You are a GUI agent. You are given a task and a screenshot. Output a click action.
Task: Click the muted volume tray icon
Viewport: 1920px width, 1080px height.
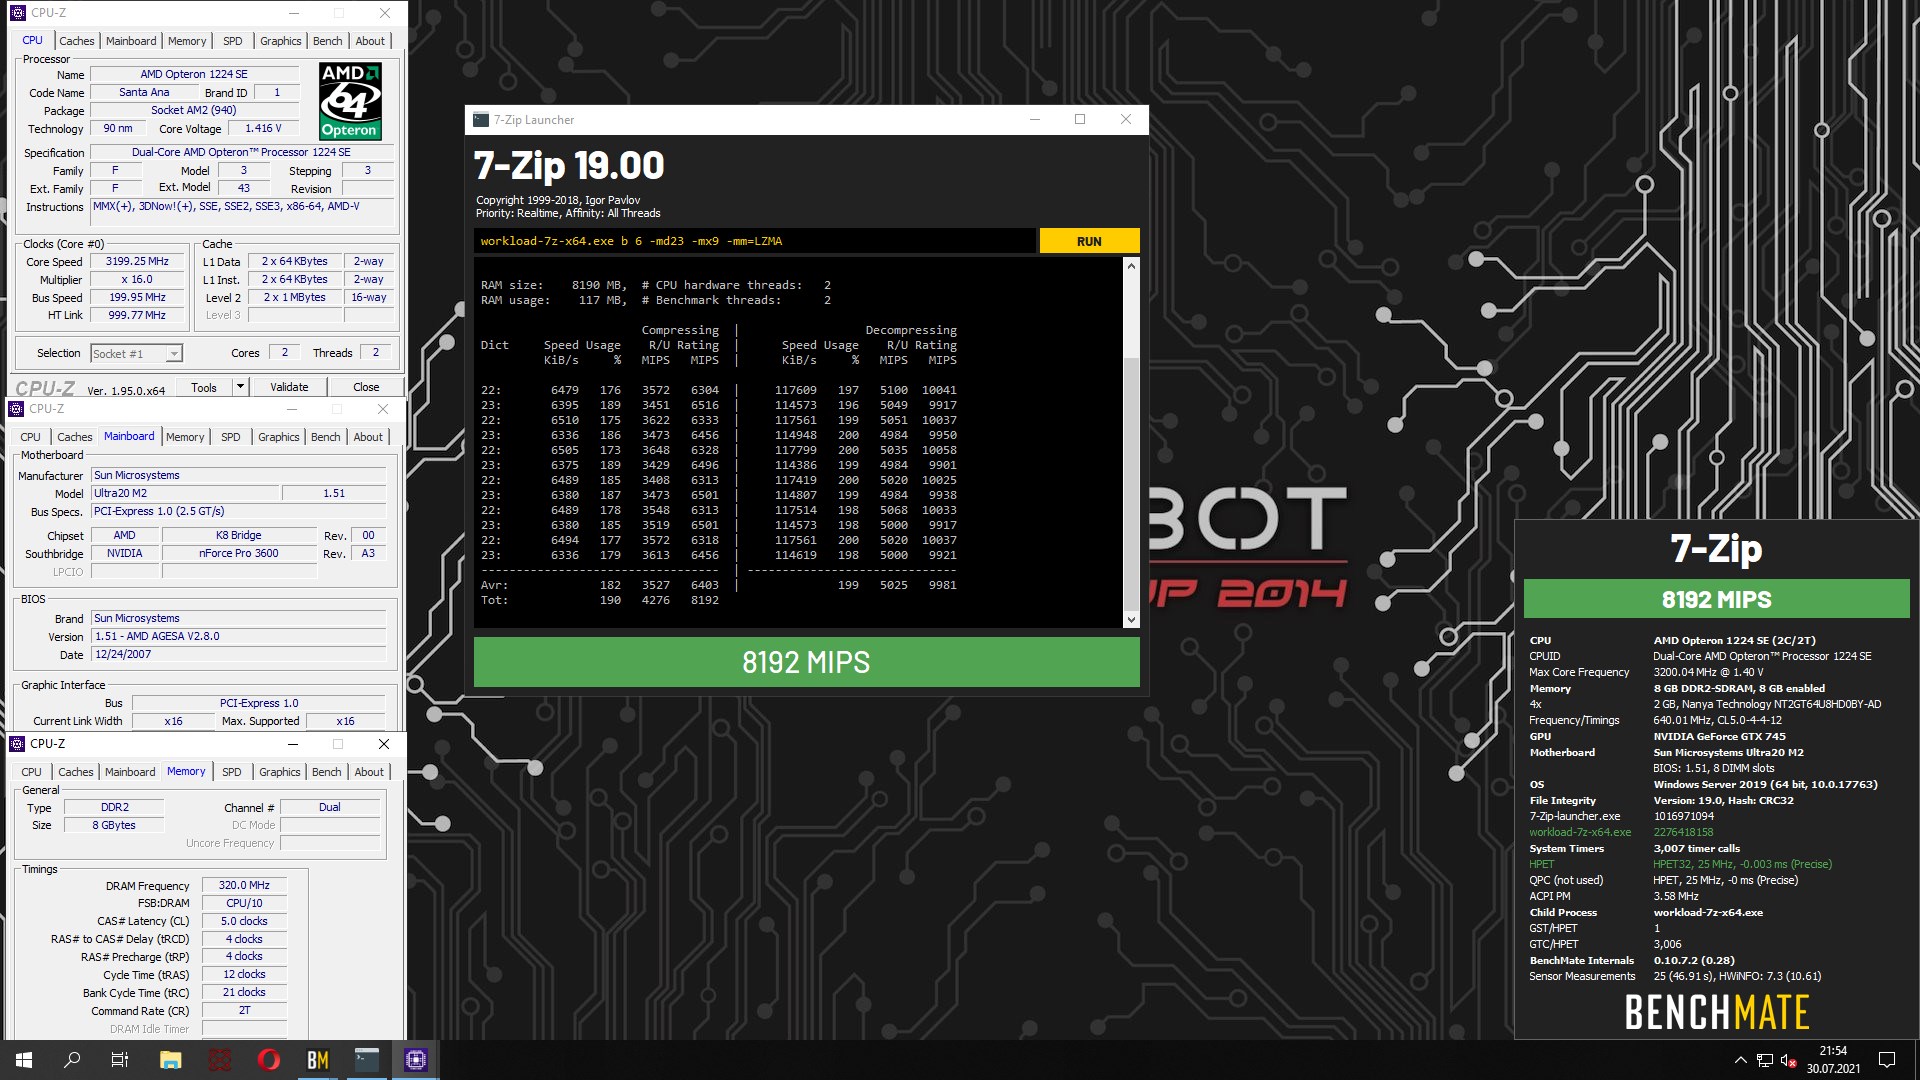click(1789, 1060)
